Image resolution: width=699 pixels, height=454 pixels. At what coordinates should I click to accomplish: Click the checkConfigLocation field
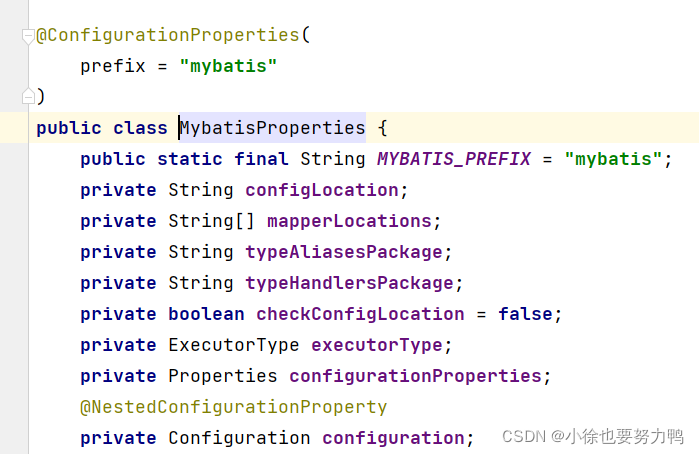click(x=360, y=314)
